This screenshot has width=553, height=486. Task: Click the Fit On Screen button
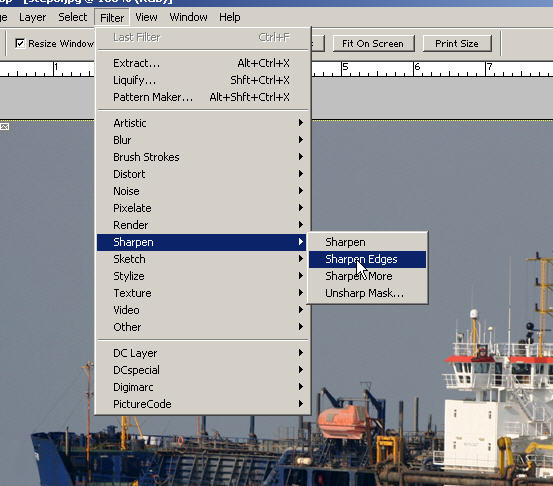point(373,43)
